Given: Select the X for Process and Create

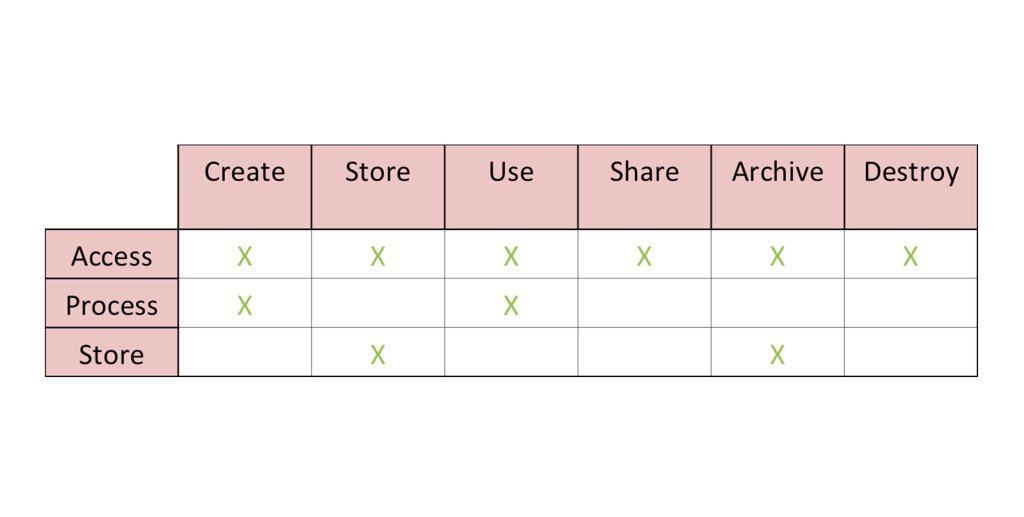Looking at the screenshot, I should (x=245, y=306).
